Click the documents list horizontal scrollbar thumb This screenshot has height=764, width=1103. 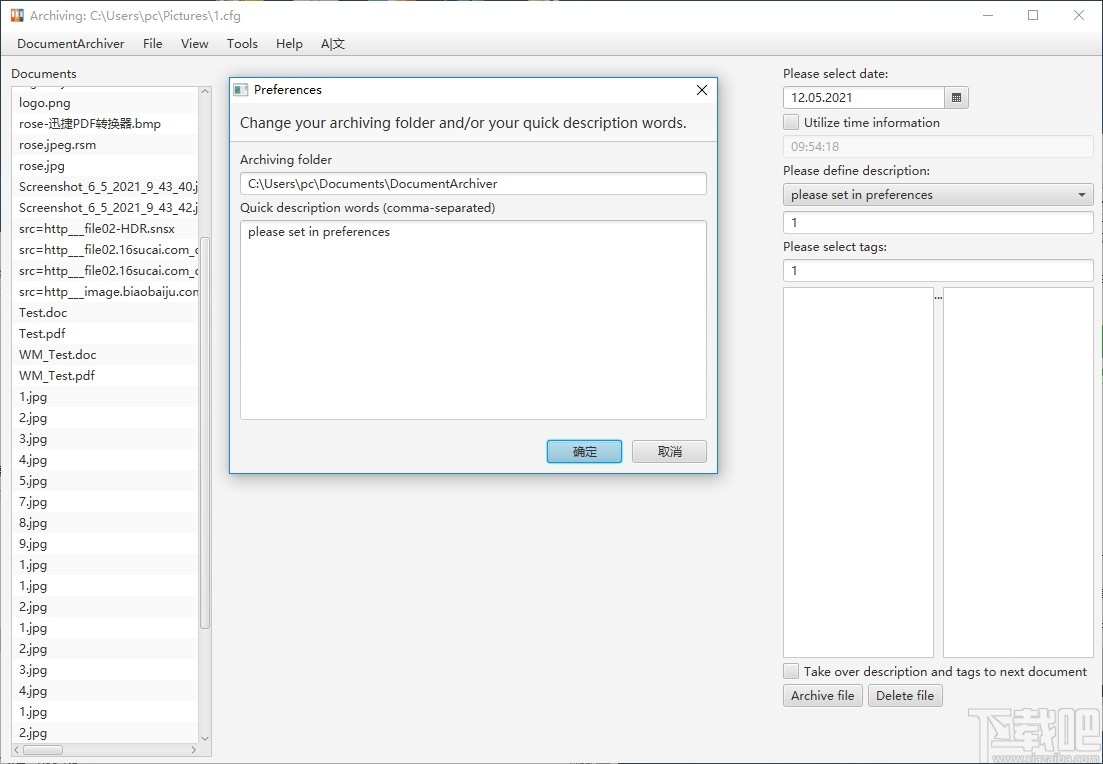[x=43, y=750]
